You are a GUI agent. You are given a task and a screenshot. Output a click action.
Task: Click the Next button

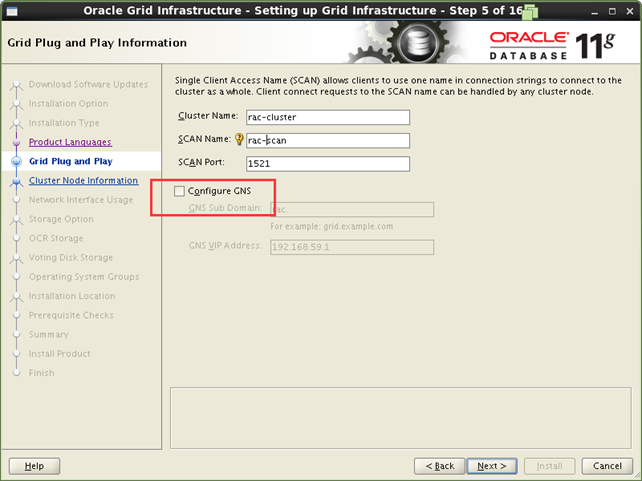[492, 466]
